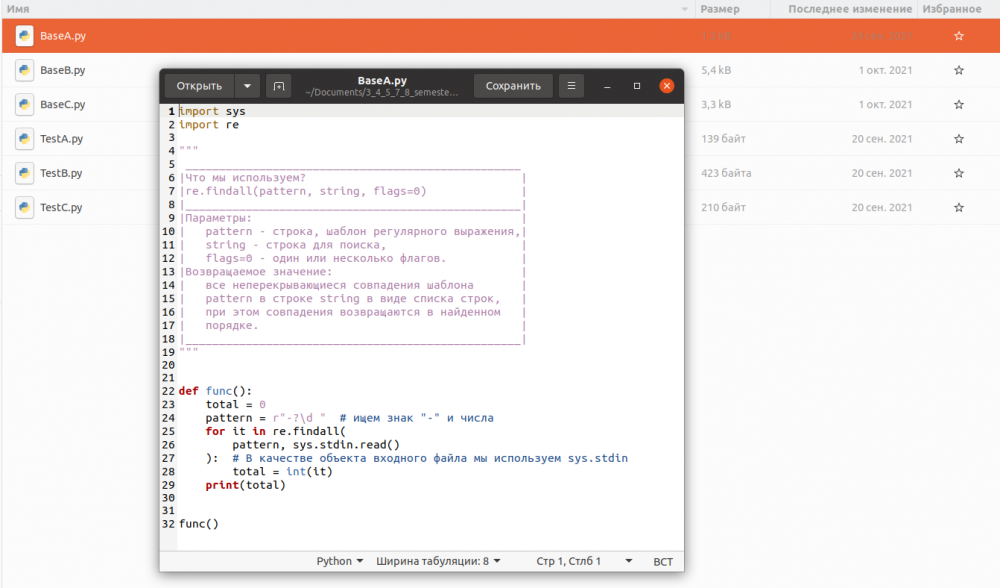Click the Python file icon of TestC.py

click(x=24, y=207)
